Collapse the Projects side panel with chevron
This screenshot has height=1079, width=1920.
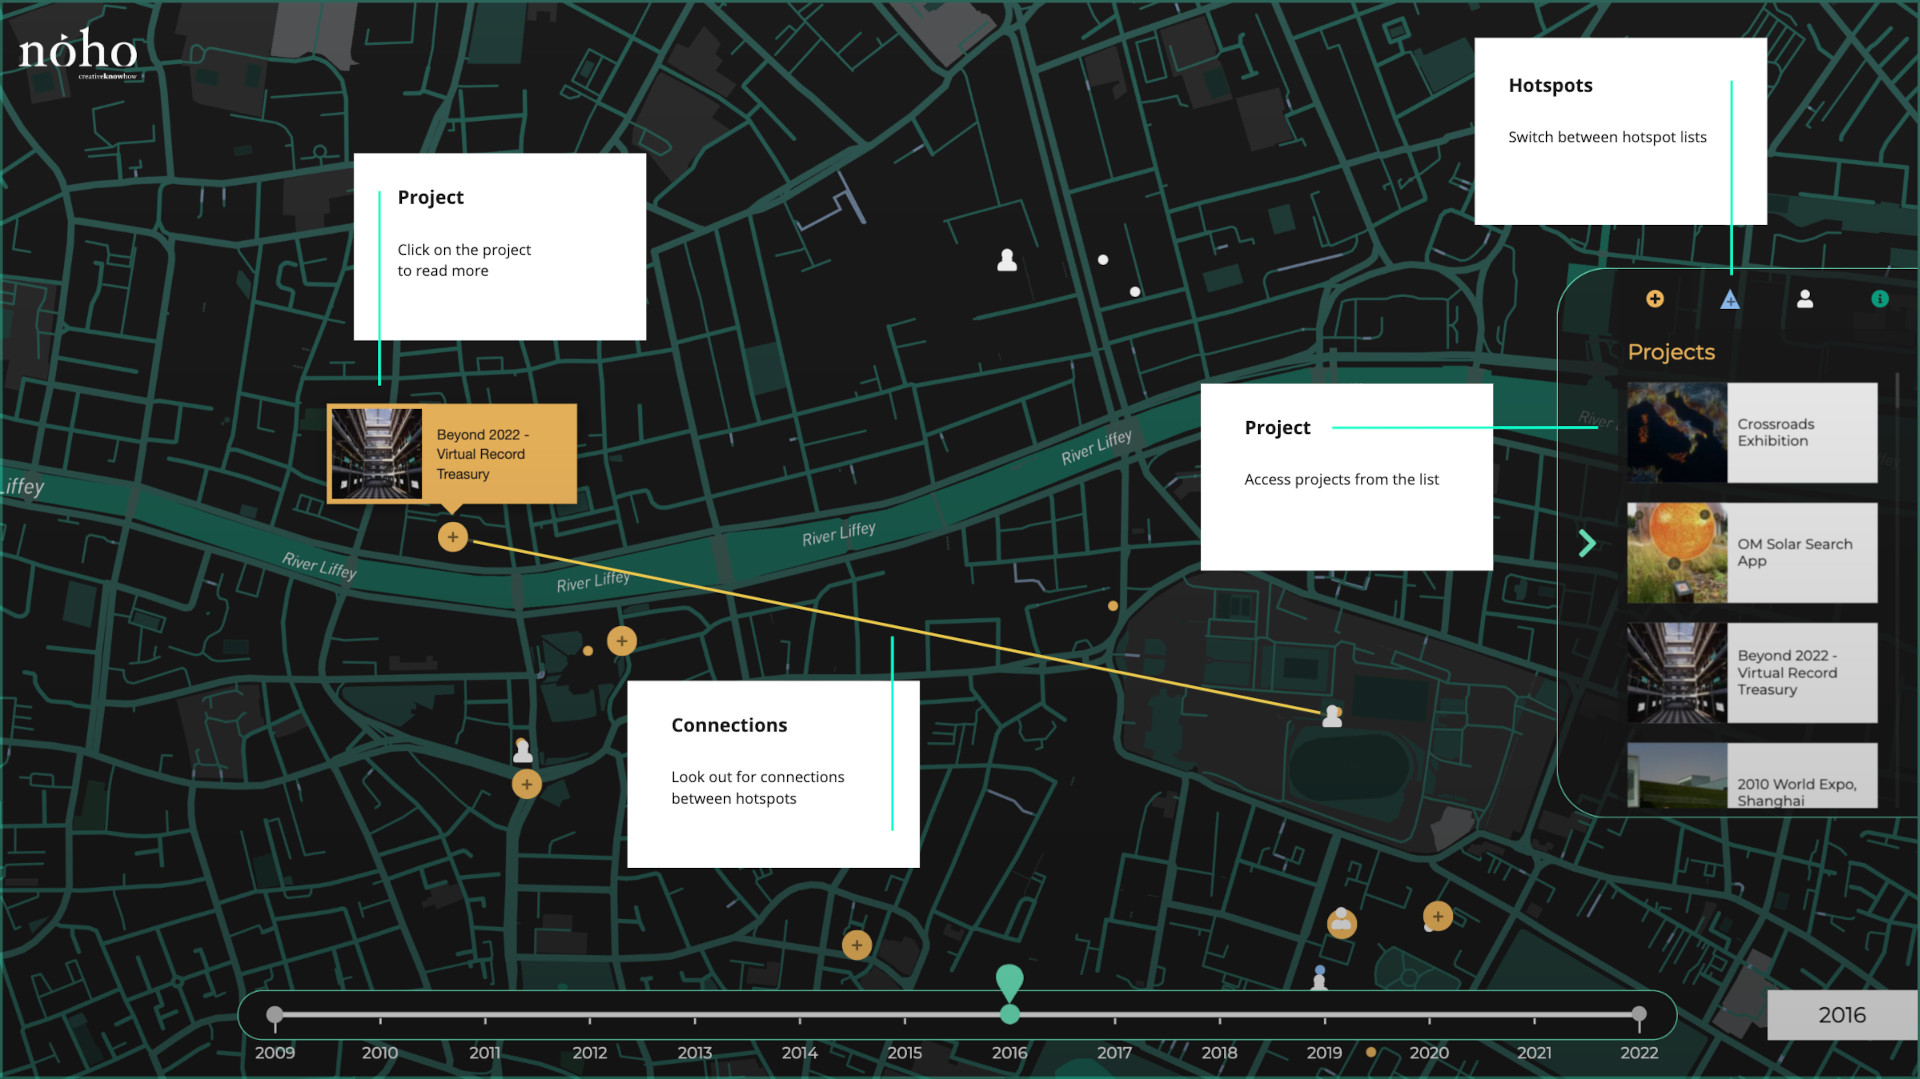[x=1587, y=543]
